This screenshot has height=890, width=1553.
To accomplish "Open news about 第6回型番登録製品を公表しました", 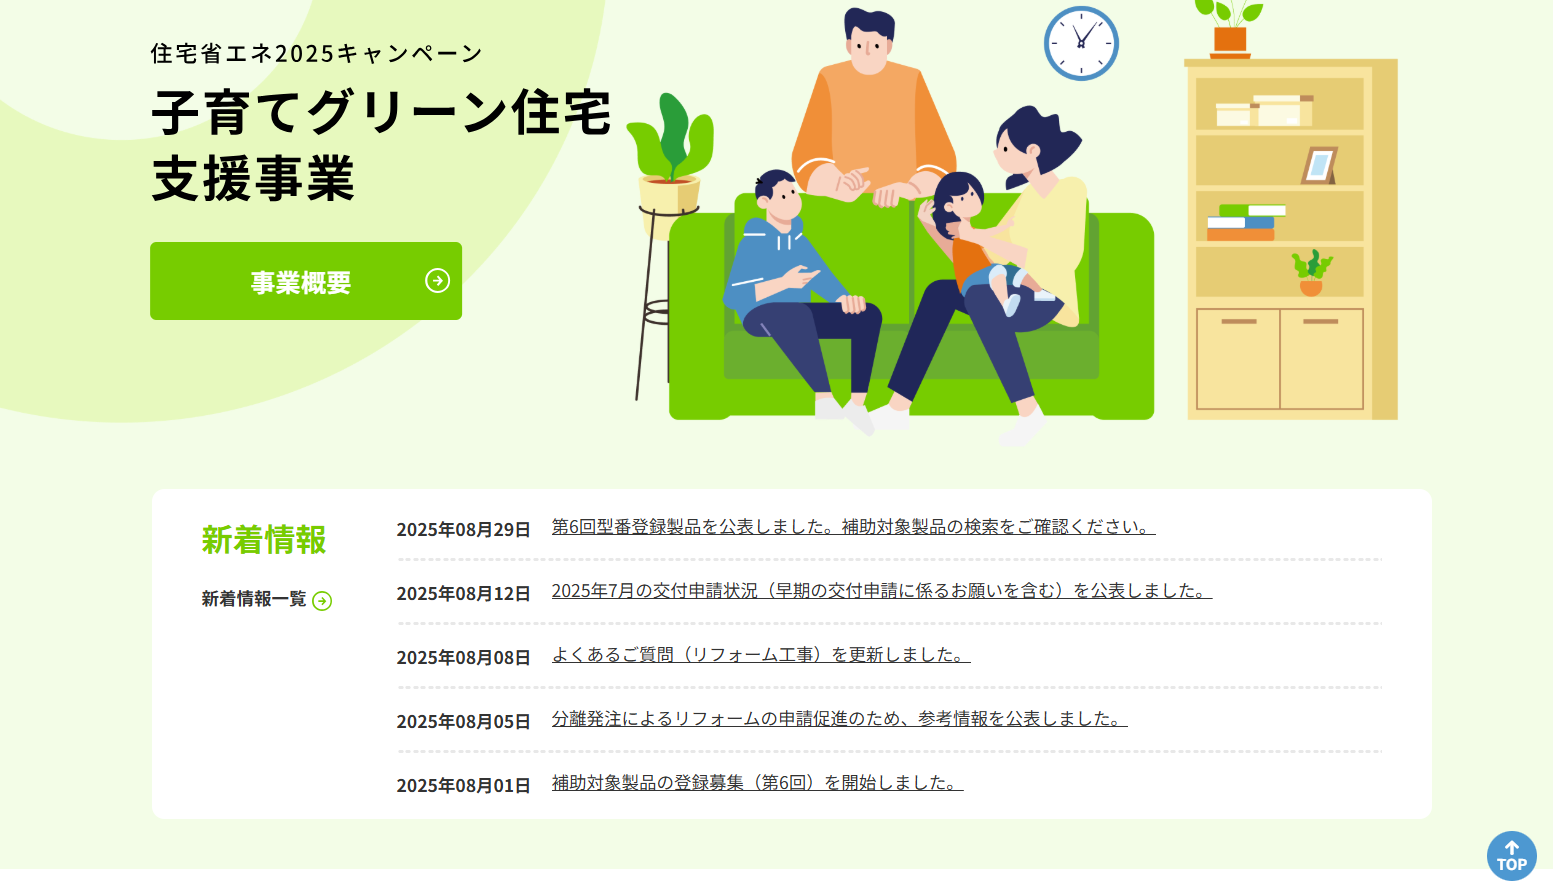I will click(853, 527).
